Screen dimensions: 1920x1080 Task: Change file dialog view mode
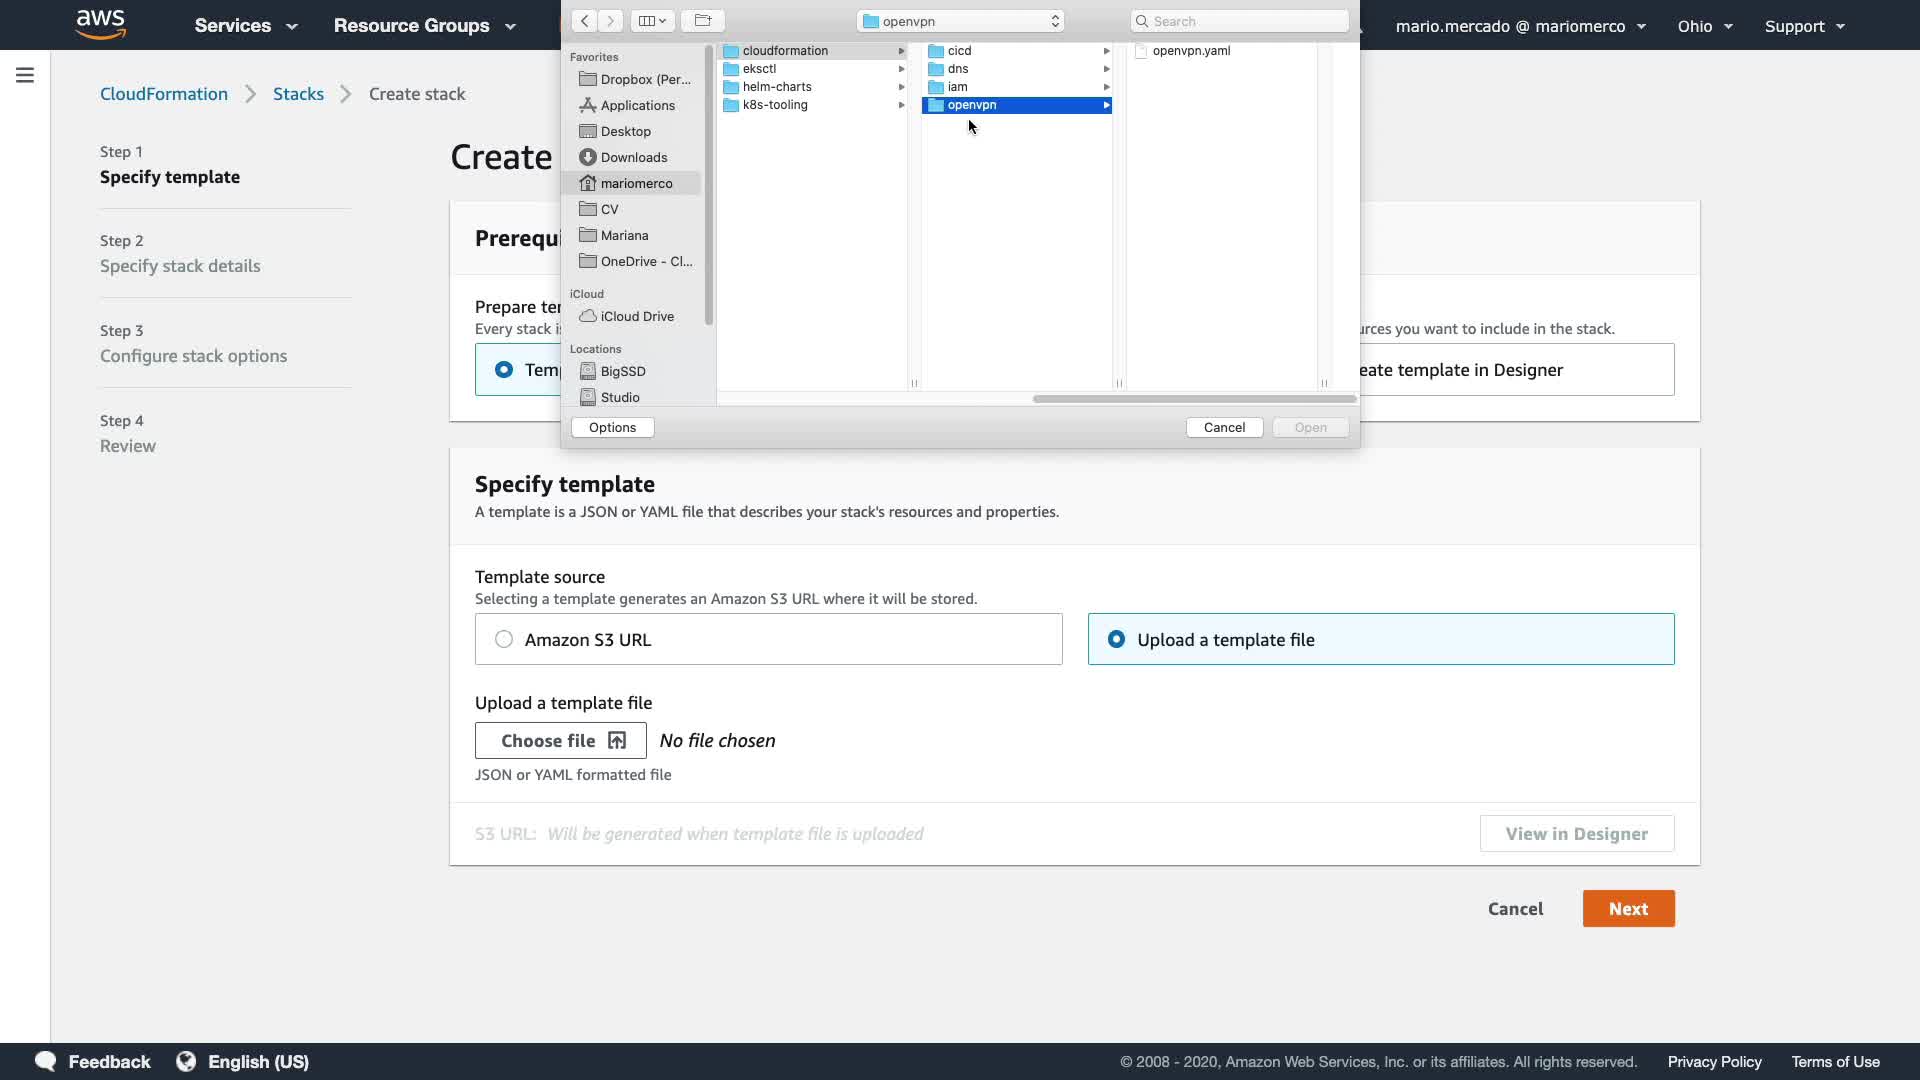click(x=652, y=21)
